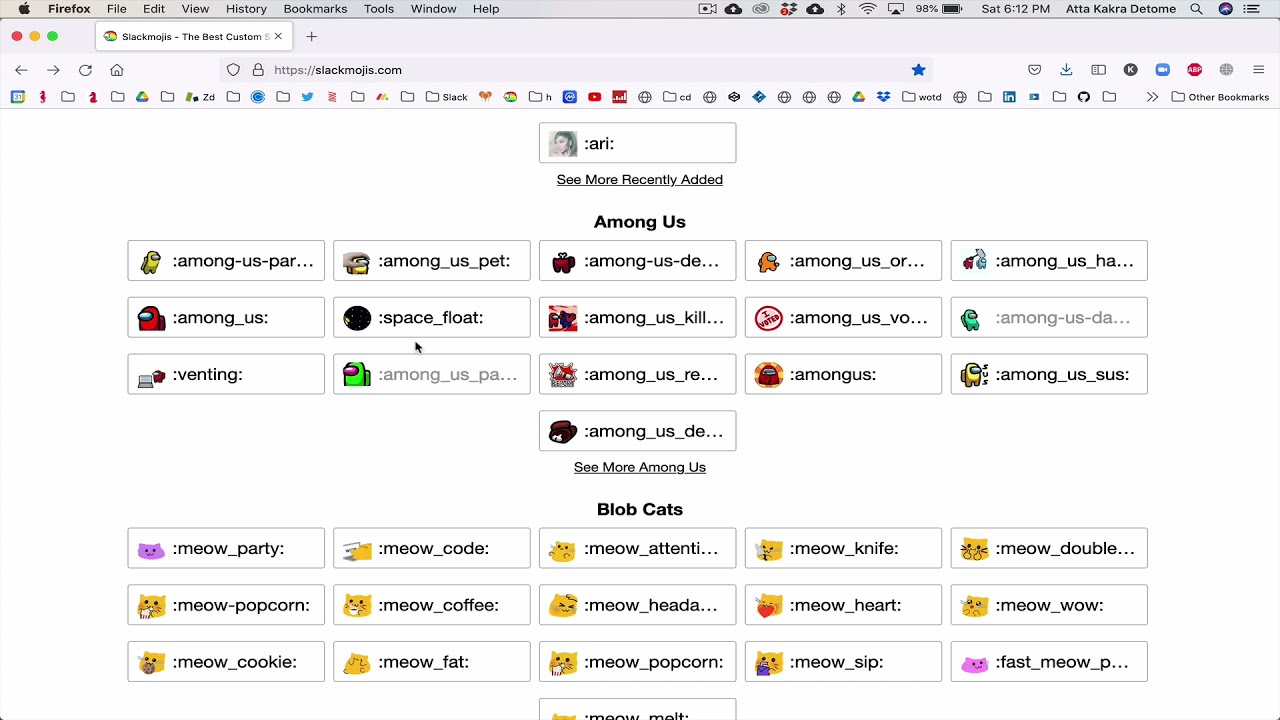Image resolution: width=1280 pixels, height=720 pixels.
Task: Select the :meow_heart: emoji icon
Action: (x=769, y=606)
